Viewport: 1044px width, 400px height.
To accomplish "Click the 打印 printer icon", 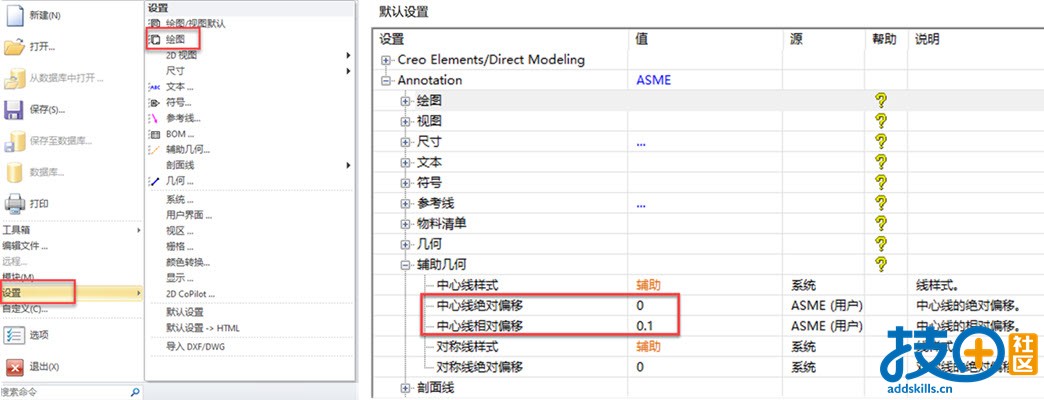I will (14, 203).
